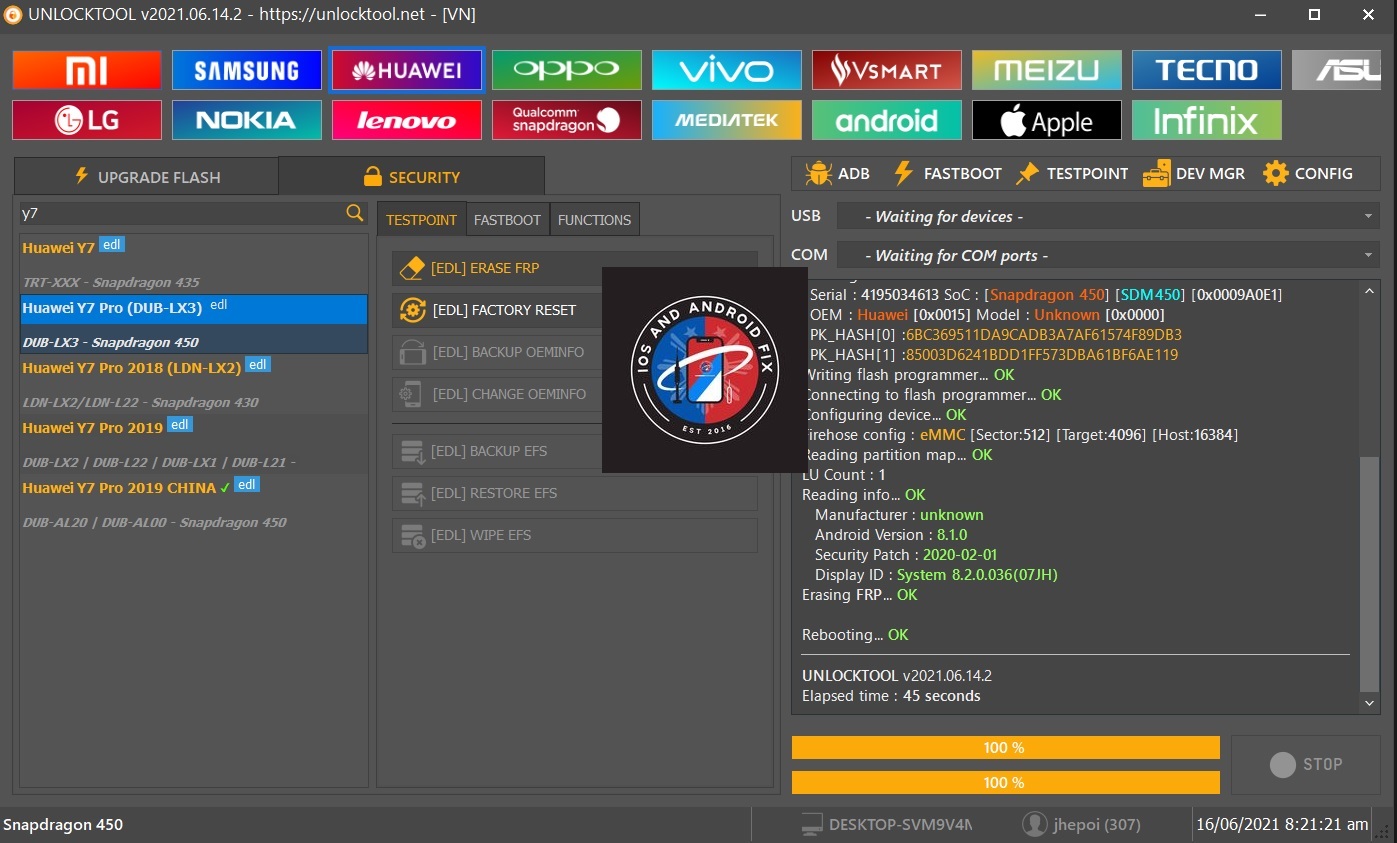
Task: Click the [EDL] BACKUP EFS button
Action: pos(575,451)
